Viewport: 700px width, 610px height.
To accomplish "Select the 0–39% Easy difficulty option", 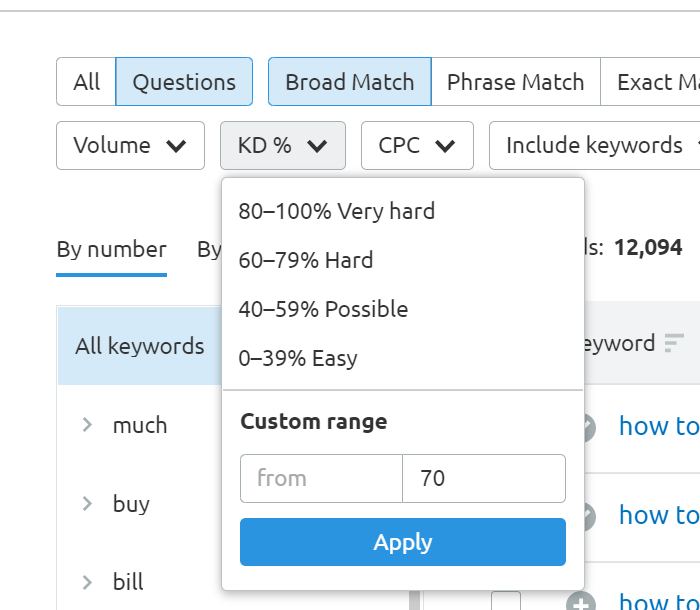I will pos(298,358).
